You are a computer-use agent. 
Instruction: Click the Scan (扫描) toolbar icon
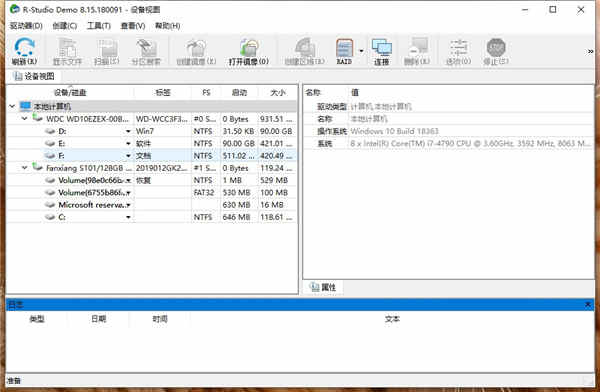pyautogui.click(x=107, y=47)
